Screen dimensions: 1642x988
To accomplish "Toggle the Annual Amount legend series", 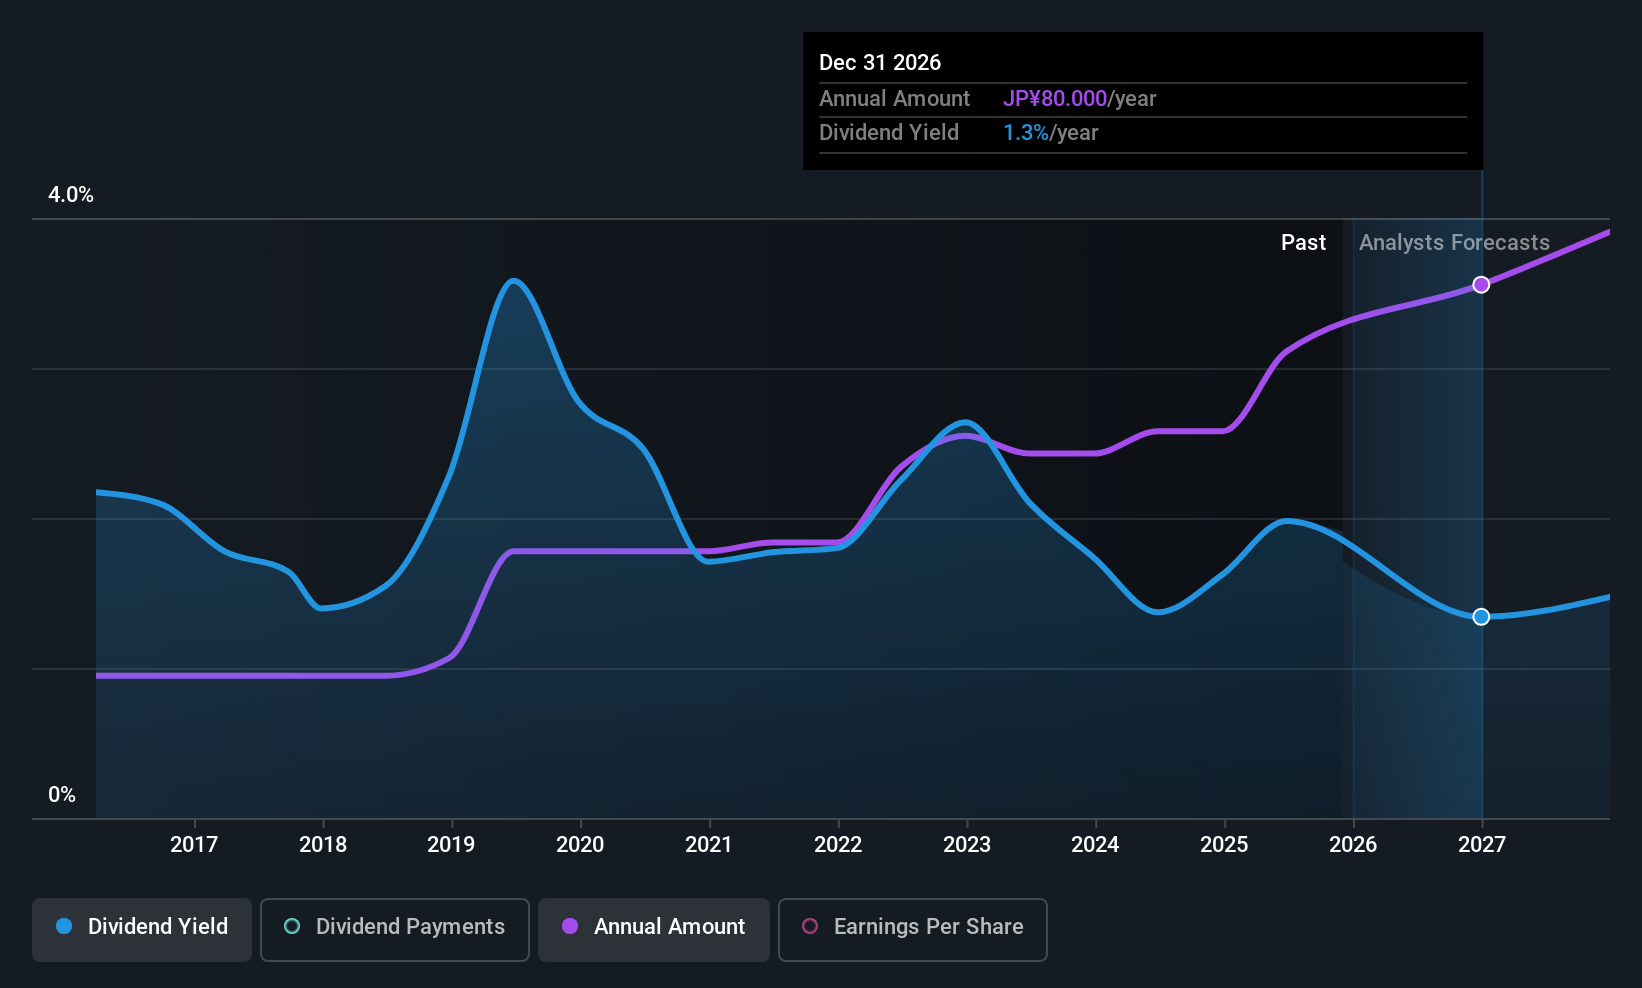I will [654, 927].
